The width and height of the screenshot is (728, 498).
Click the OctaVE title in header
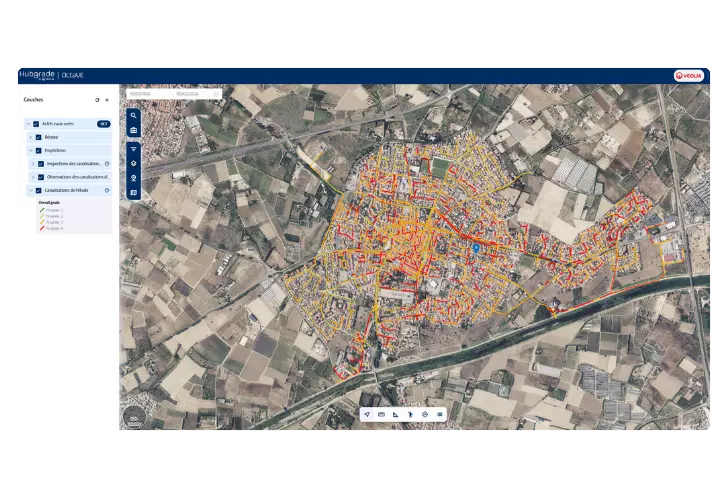point(73,75)
